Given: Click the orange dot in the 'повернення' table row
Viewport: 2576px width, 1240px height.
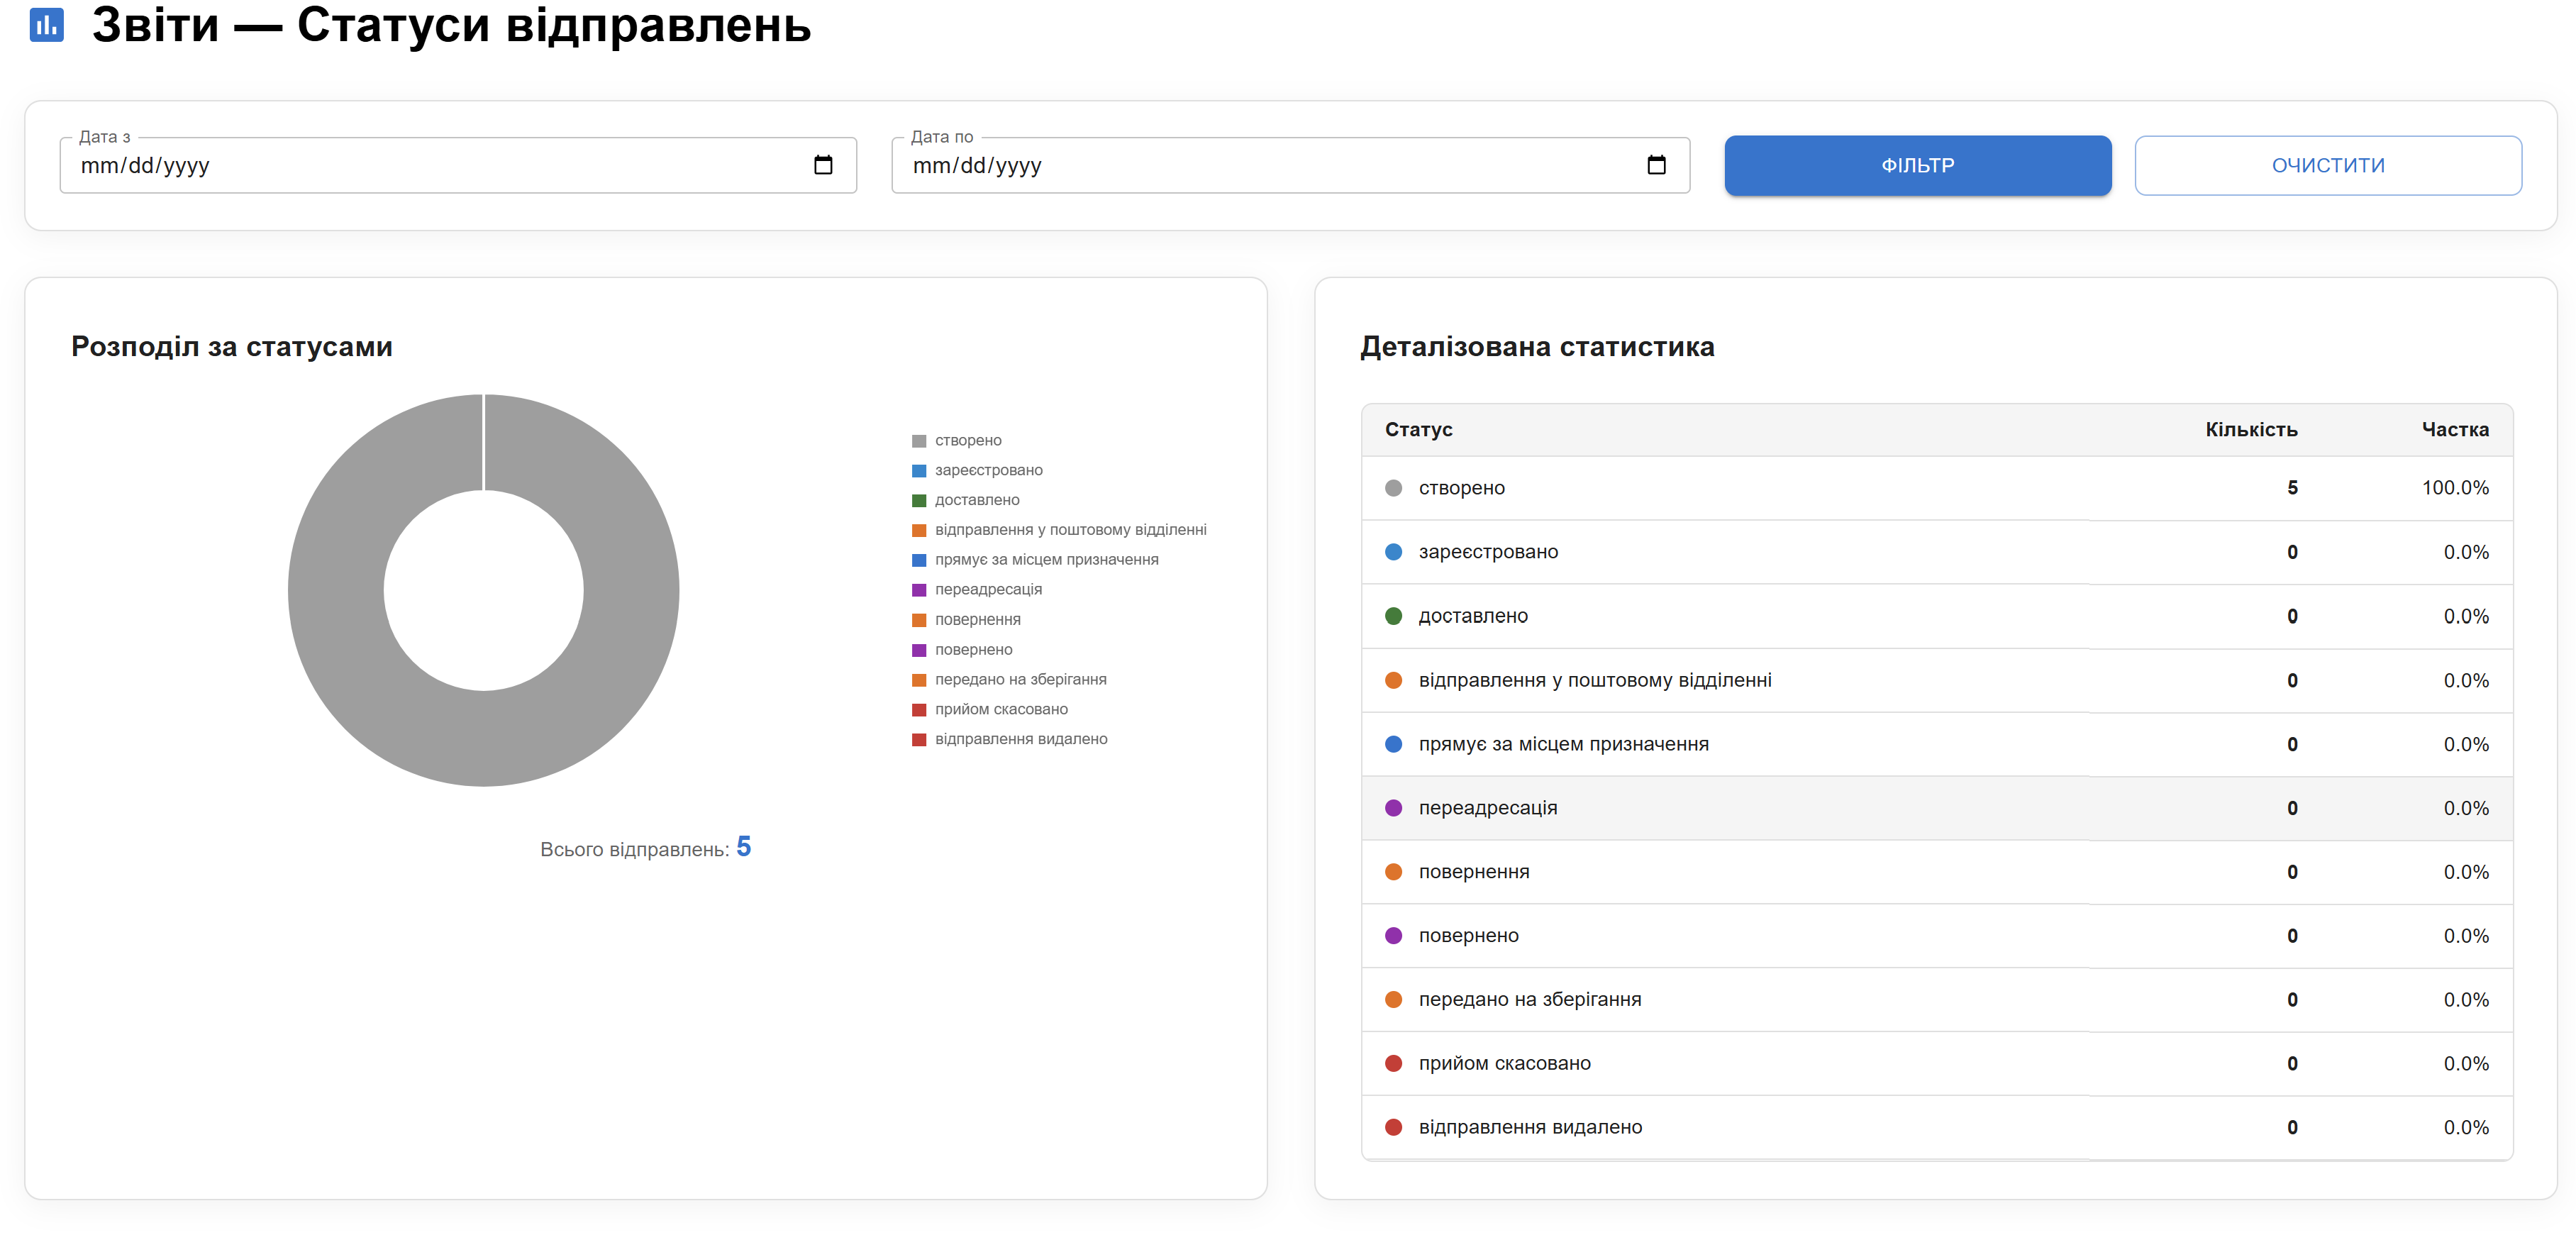Looking at the screenshot, I should (x=1393, y=872).
